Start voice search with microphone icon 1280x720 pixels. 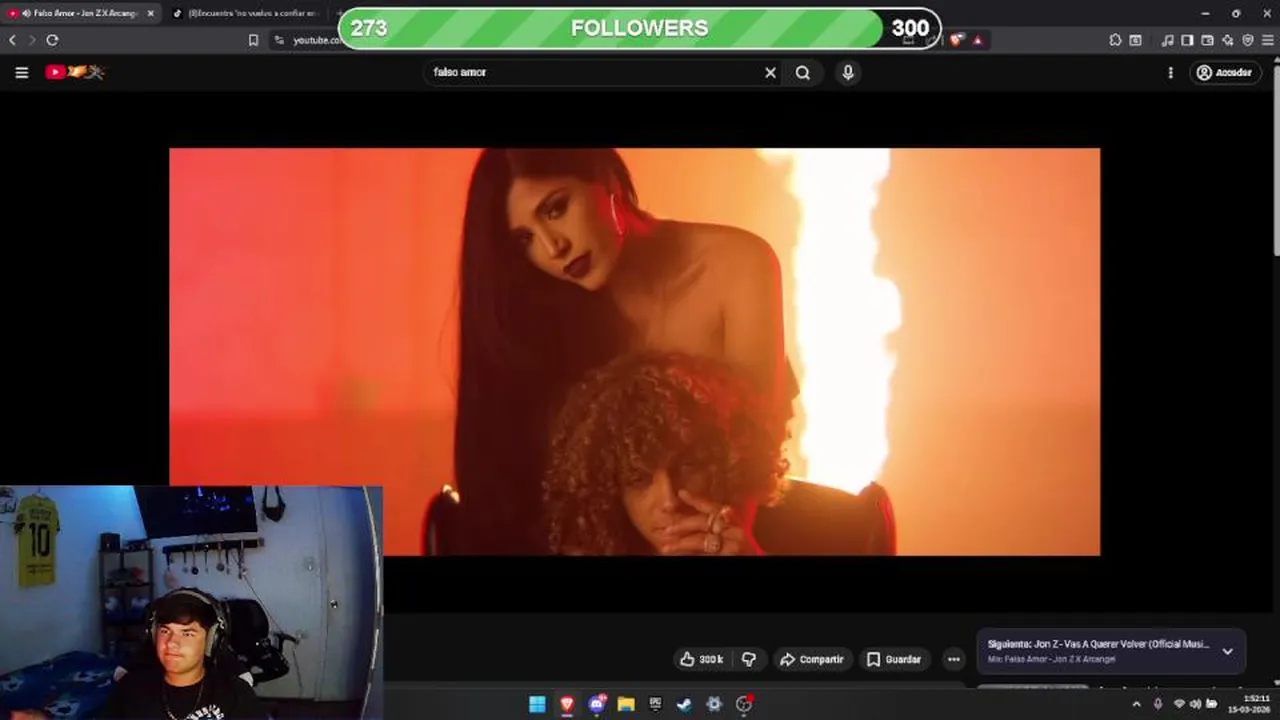click(848, 72)
